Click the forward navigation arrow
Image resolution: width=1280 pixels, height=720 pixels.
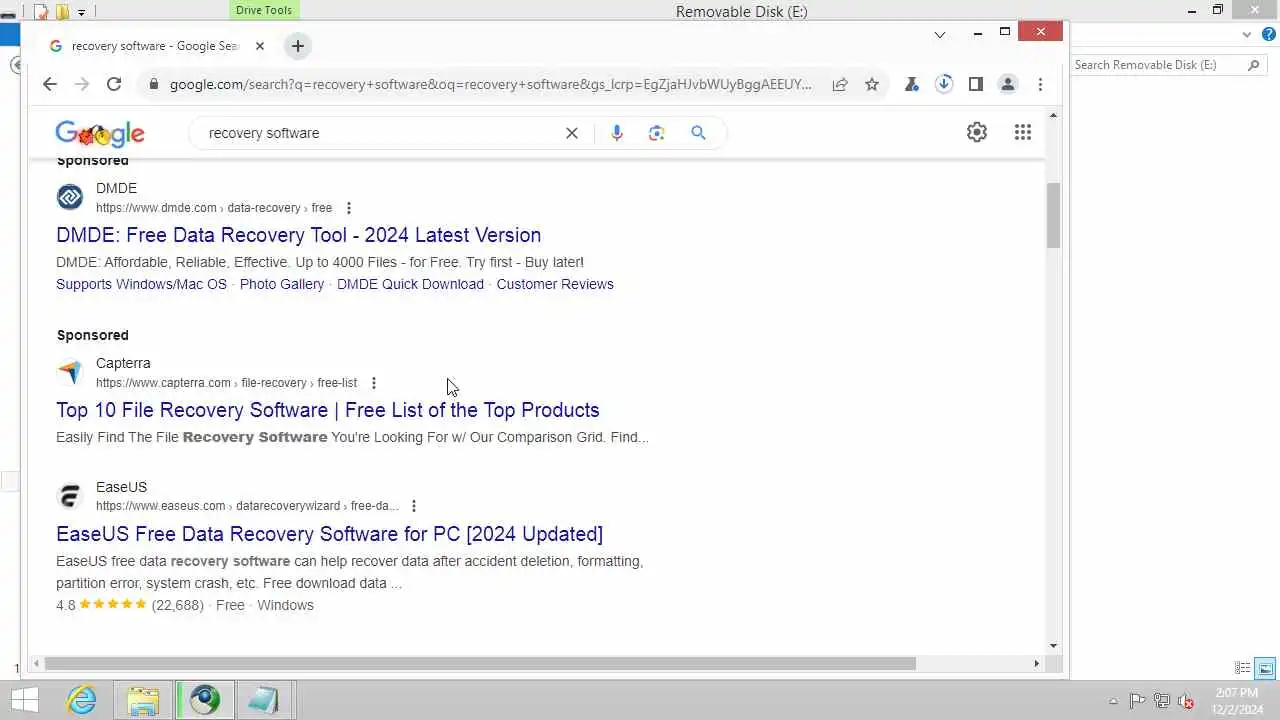[x=82, y=84]
